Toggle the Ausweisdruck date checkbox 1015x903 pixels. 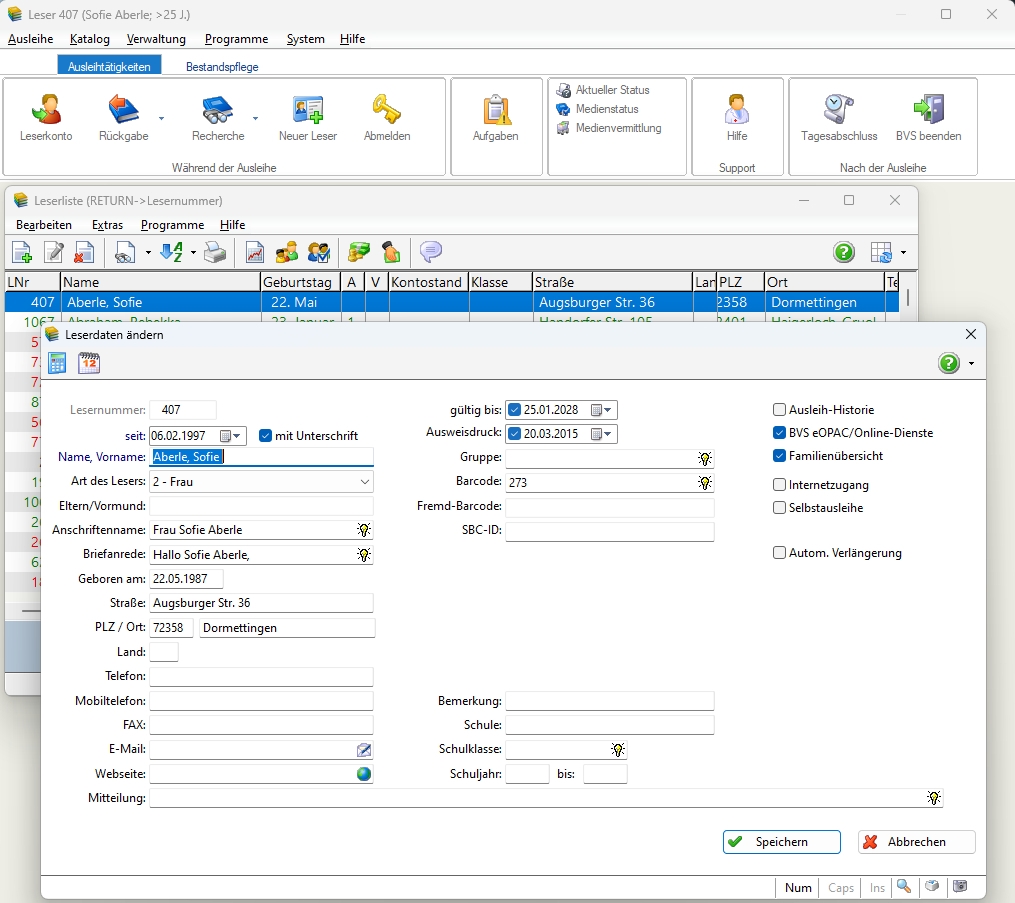[515, 434]
